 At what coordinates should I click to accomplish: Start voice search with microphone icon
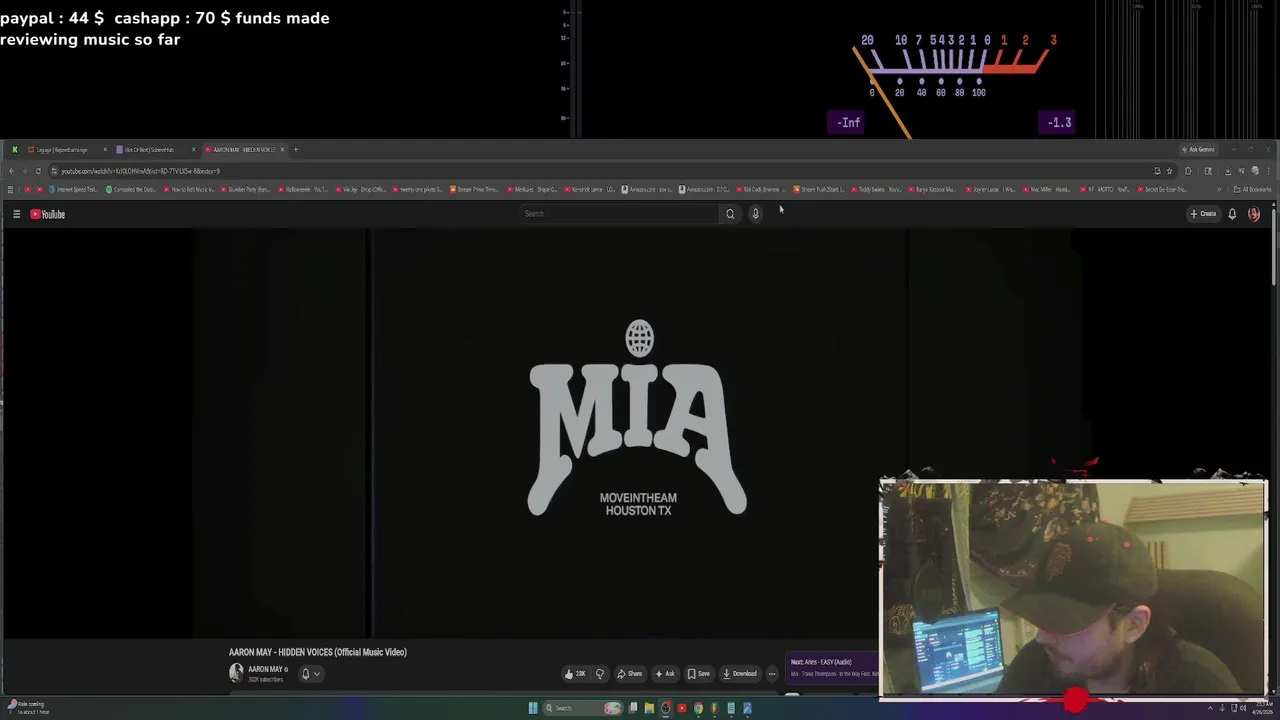[756, 214]
